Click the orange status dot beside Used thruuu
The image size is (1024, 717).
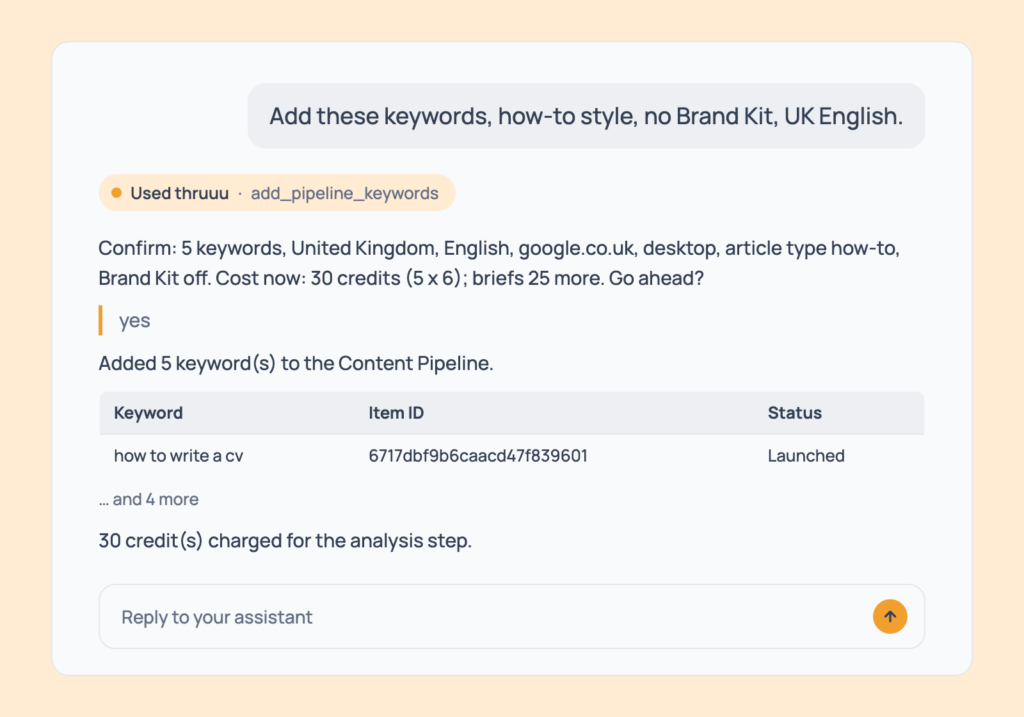coord(116,193)
